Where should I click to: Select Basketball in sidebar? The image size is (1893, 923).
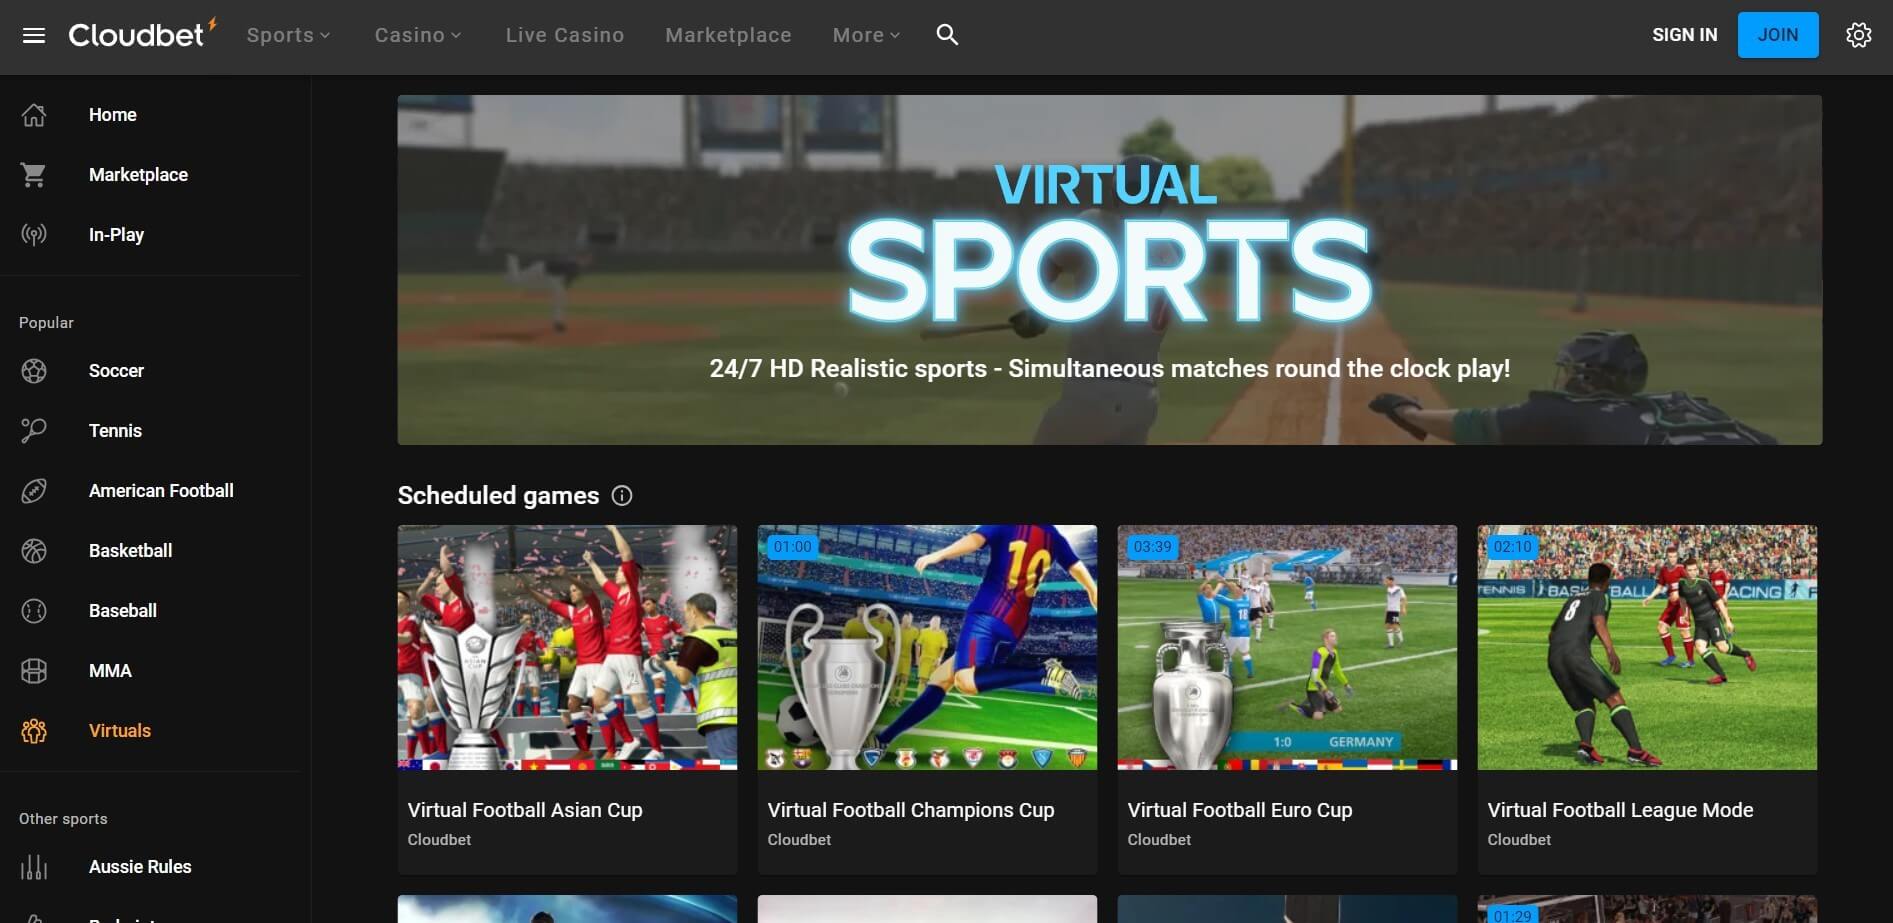(x=130, y=551)
